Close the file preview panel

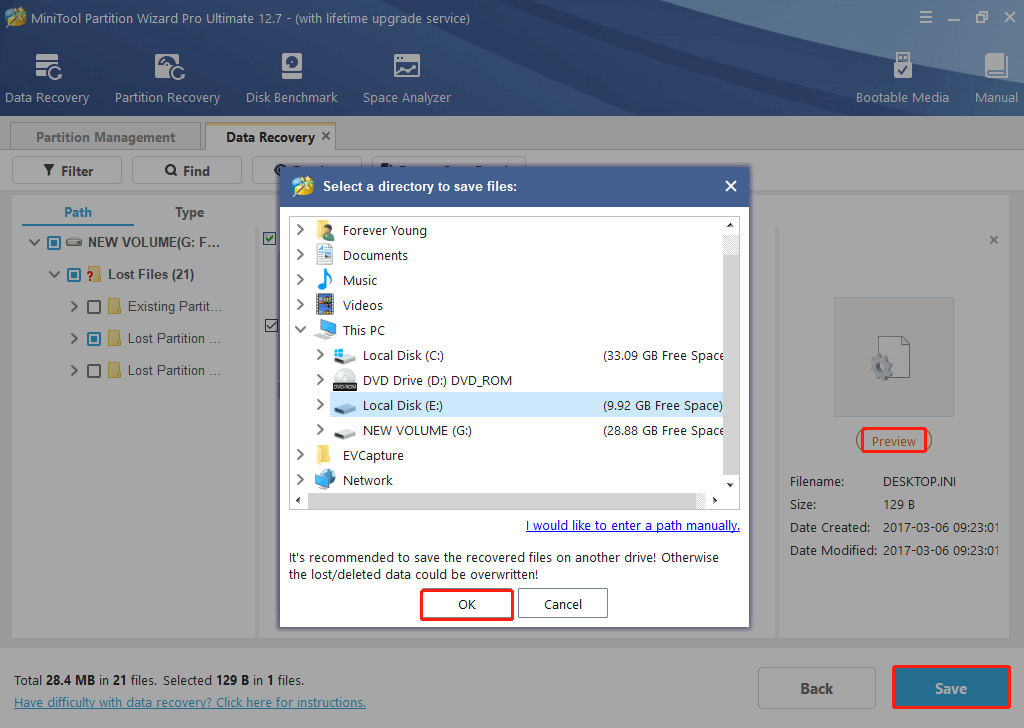click(993, 240)
